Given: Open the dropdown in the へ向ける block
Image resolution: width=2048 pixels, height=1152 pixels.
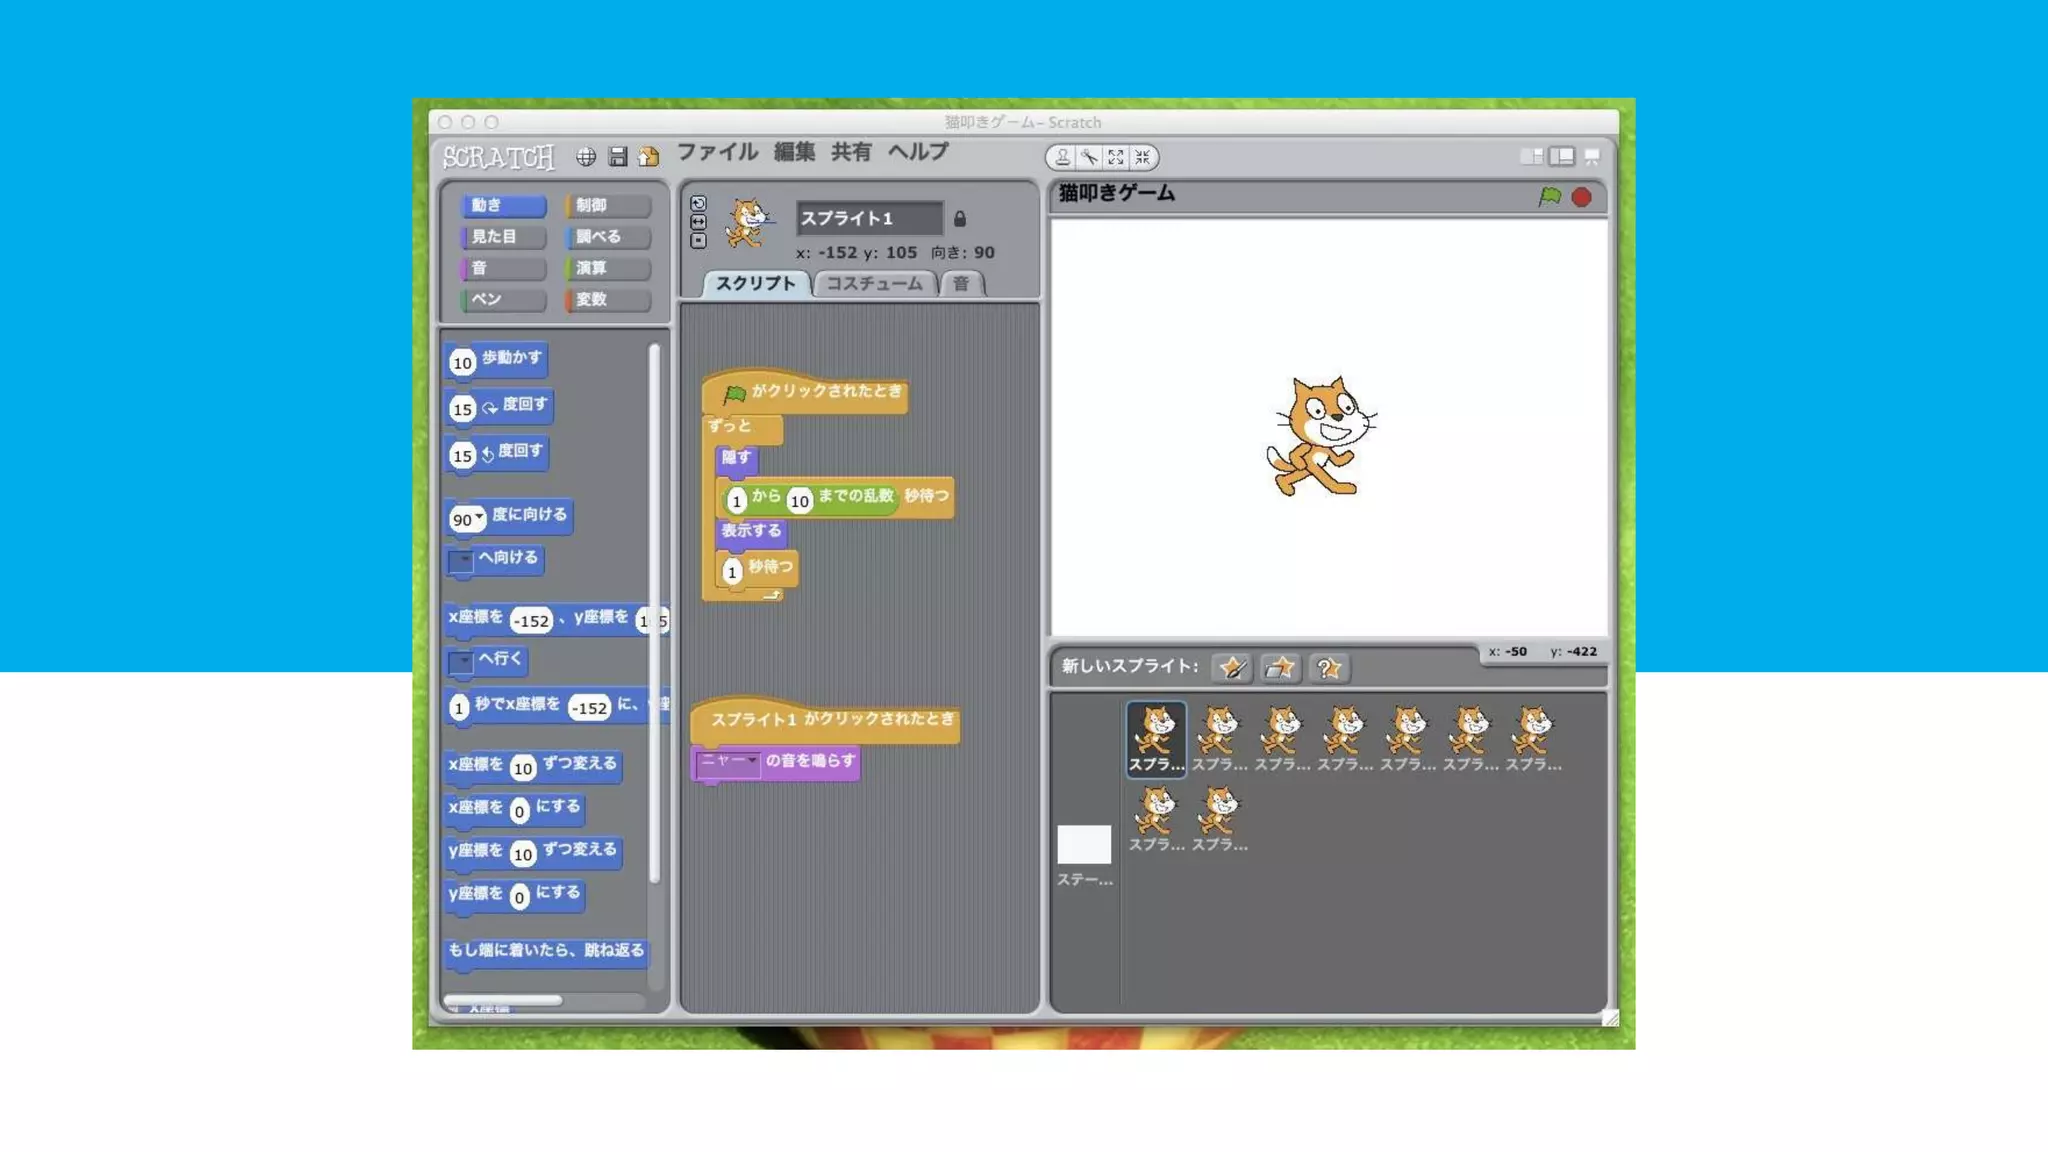Looking at the screenshot, I should coord(461,560).
